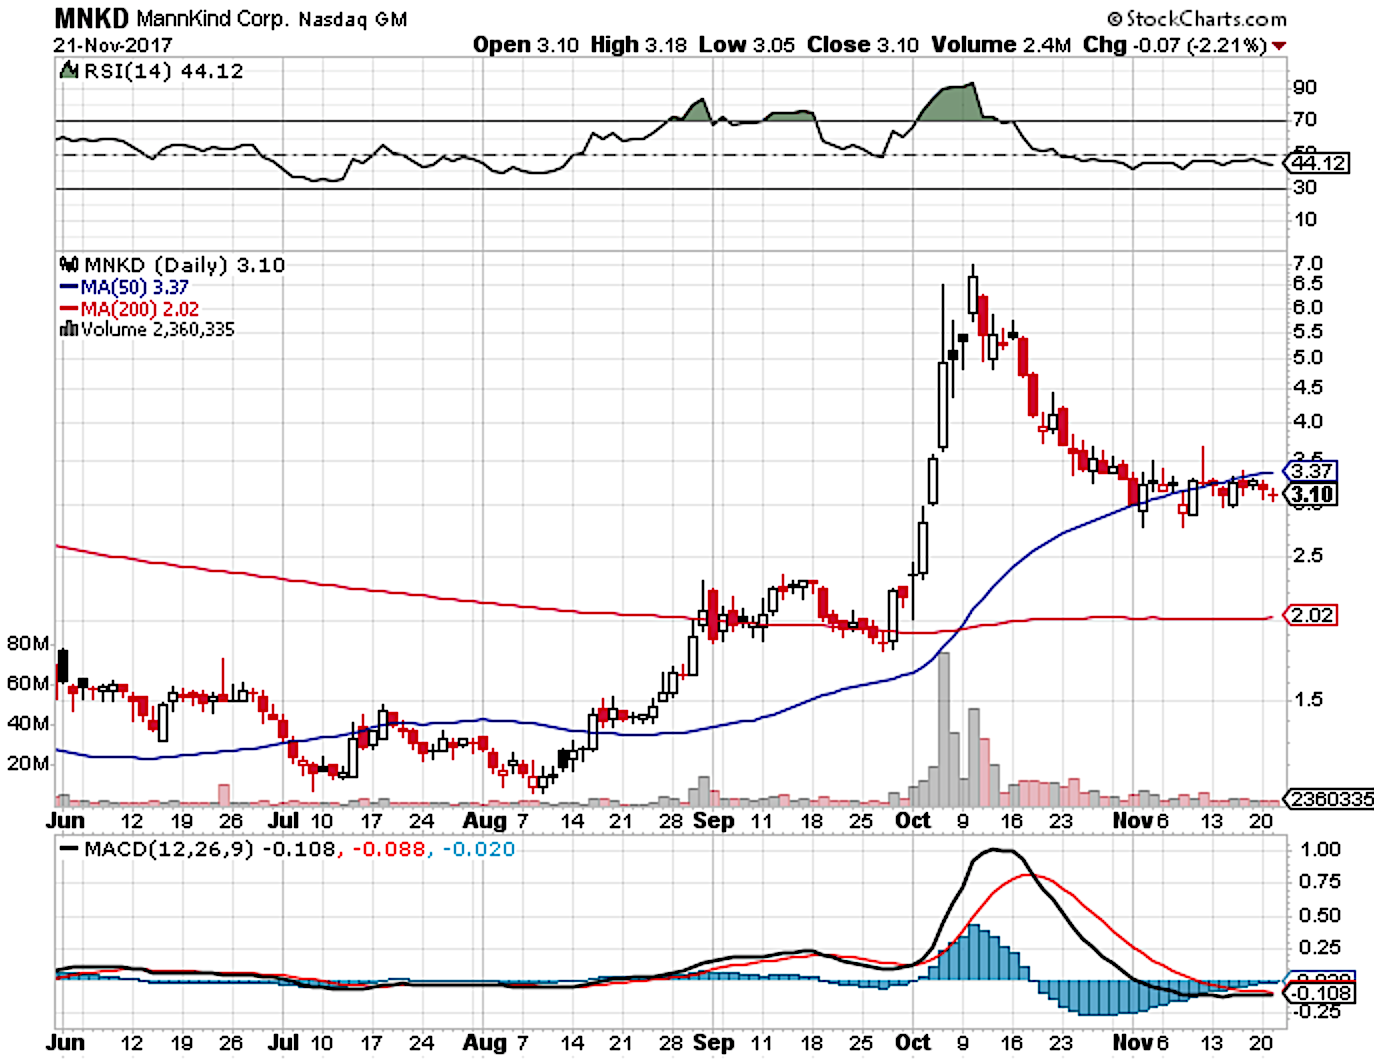
Task: Click the 70 level on RSI axis
Action: pos(1305,120)
